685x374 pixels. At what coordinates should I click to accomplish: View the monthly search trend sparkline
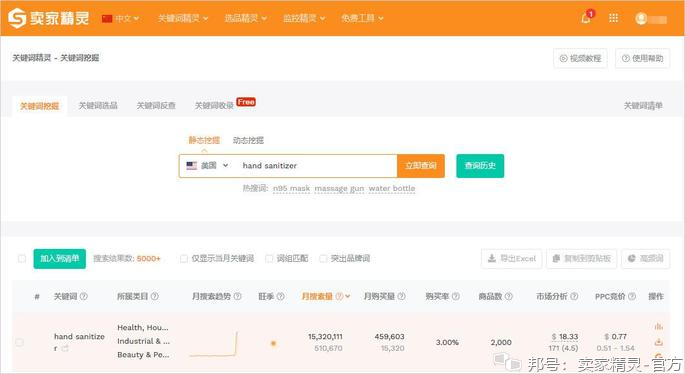coord(214,344)
